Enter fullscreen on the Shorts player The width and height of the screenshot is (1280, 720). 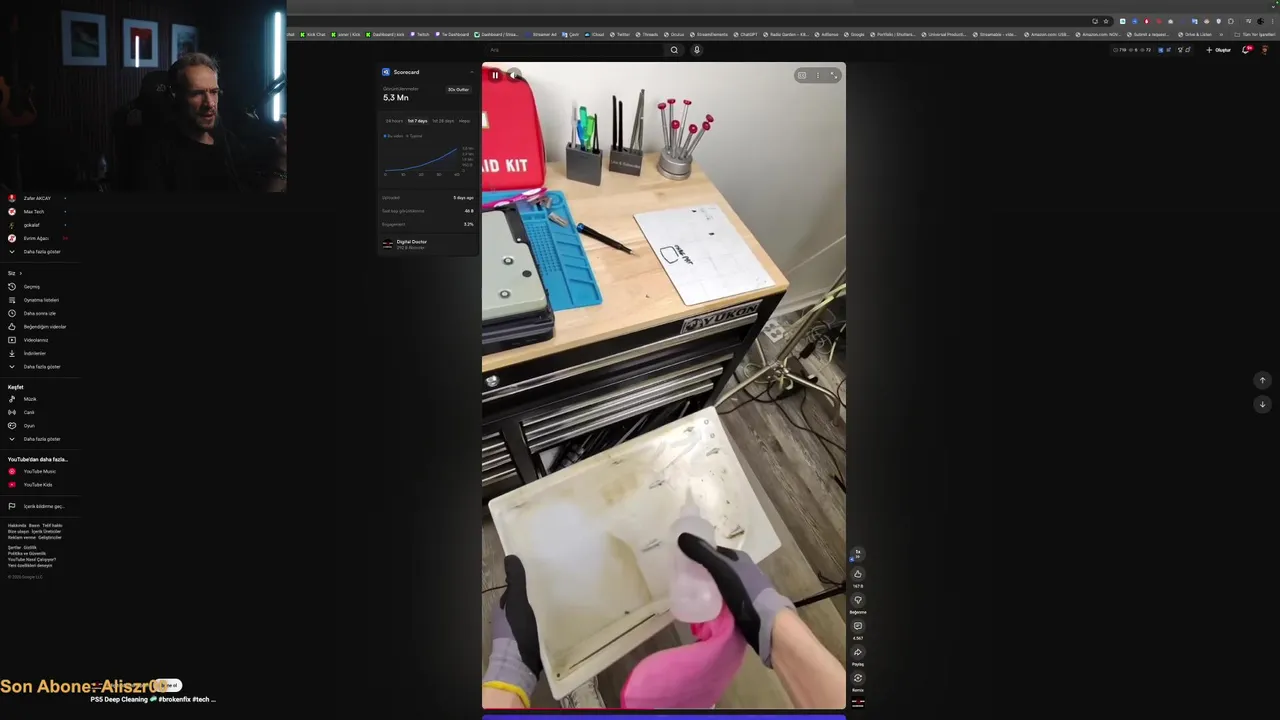(x=834, y=75)
